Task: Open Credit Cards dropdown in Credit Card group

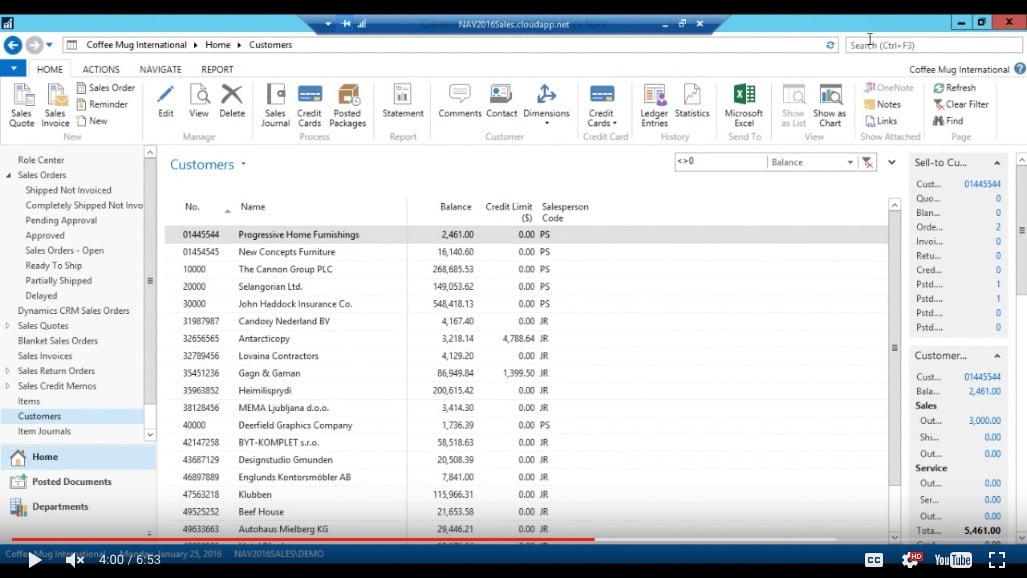Action: pyautogui.click(x=601, y=105)
